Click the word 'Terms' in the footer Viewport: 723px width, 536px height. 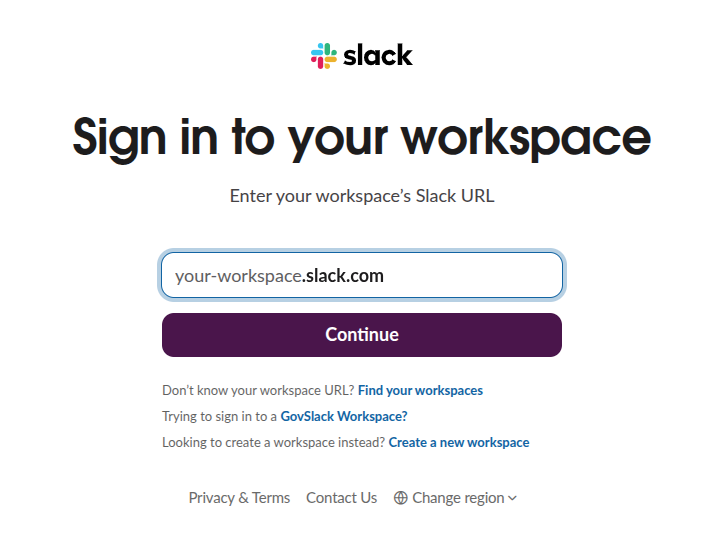(x=271, y=498)
